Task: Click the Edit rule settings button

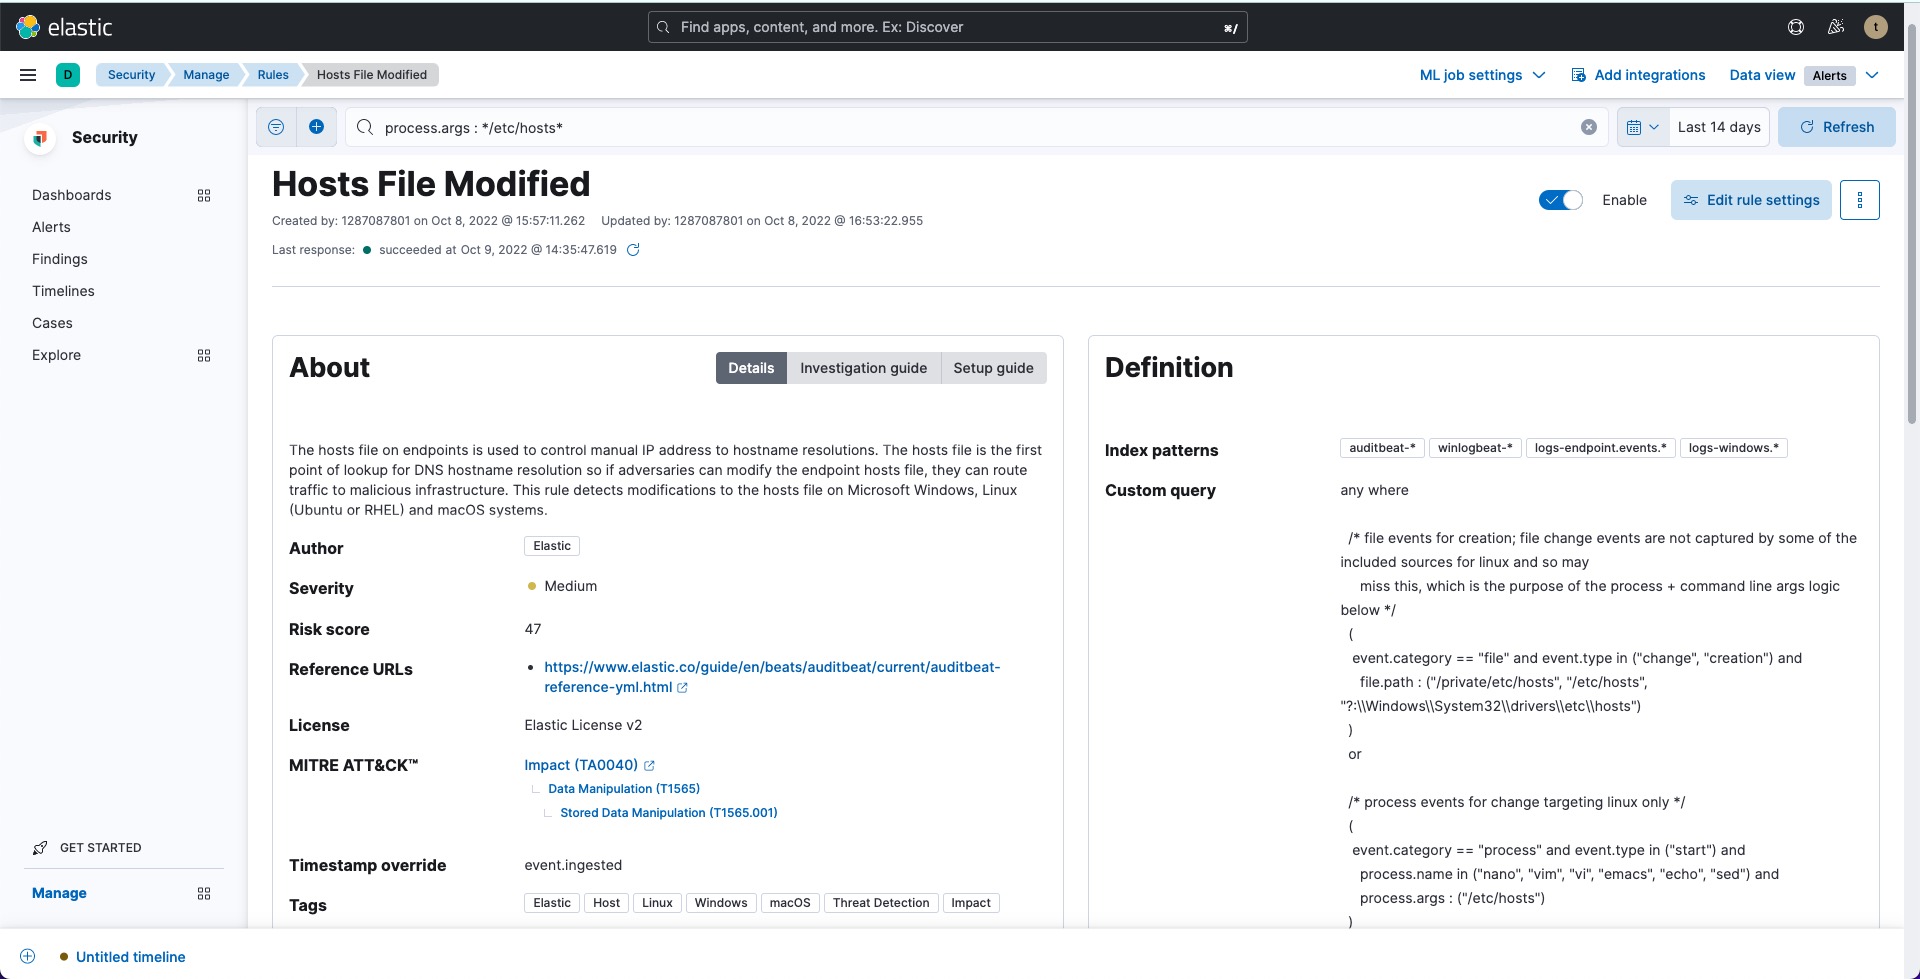Action: (1751, 200)
